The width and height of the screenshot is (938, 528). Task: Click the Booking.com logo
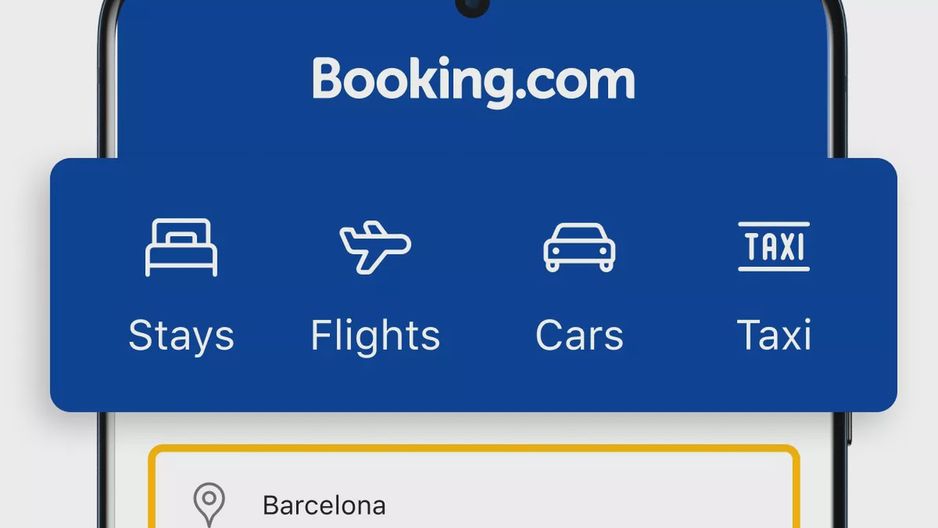click(473, 82)
